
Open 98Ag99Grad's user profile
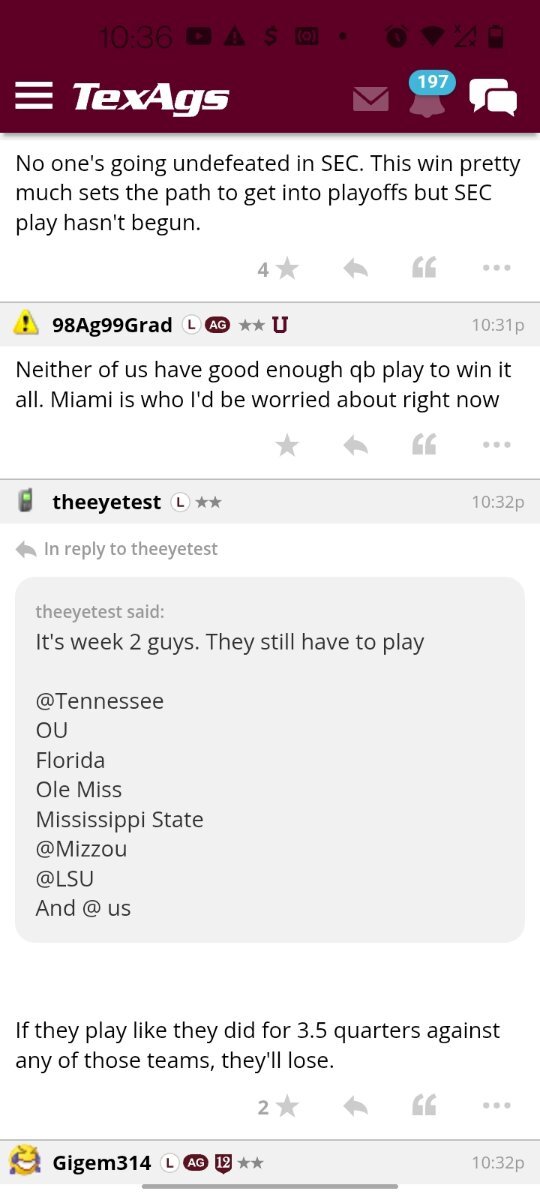point(112,324)
